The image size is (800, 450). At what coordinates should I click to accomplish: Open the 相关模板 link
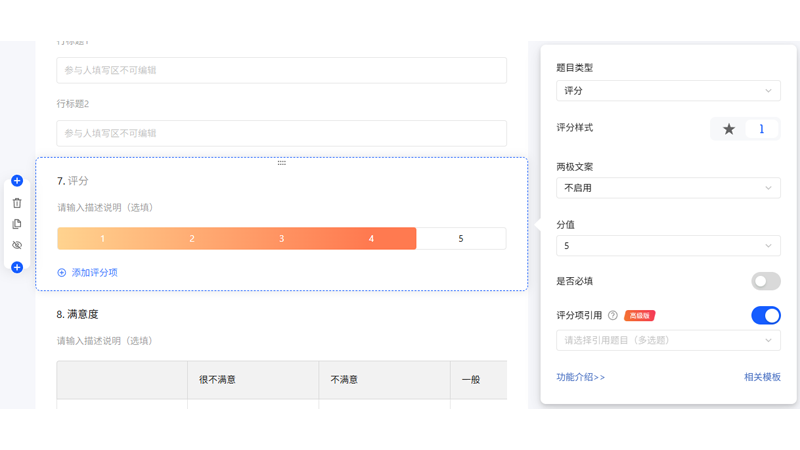tap(762, 377)
